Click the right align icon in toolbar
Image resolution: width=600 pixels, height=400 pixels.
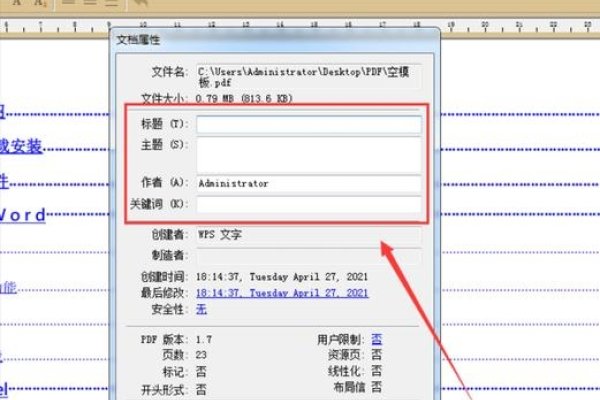tap(110, 4)
